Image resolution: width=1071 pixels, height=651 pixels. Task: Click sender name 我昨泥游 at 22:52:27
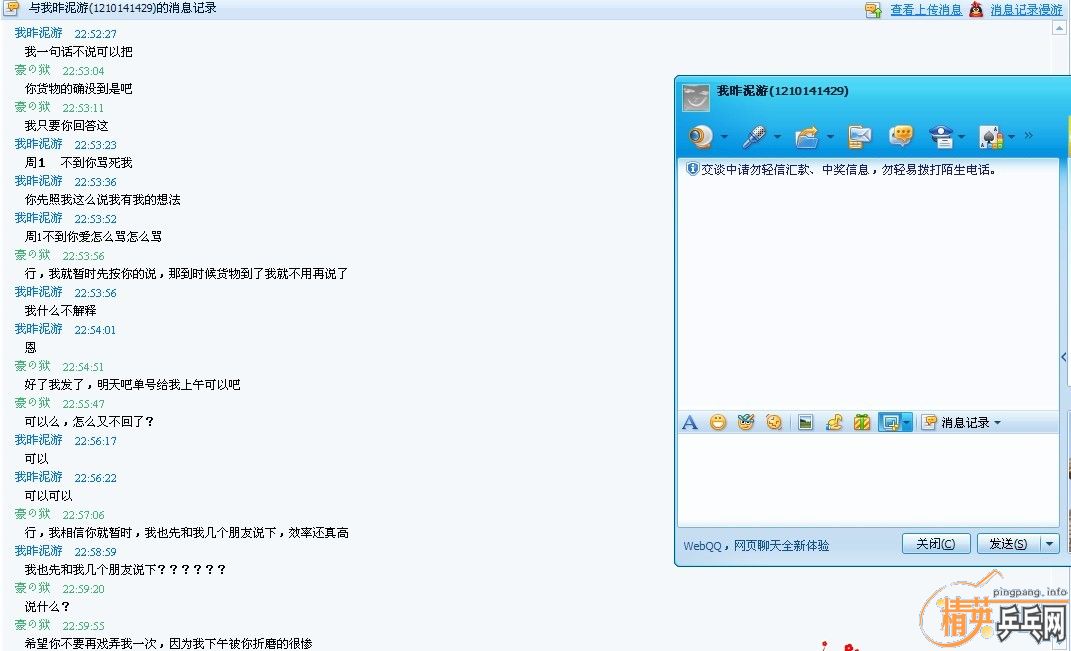tap(38, 33)
